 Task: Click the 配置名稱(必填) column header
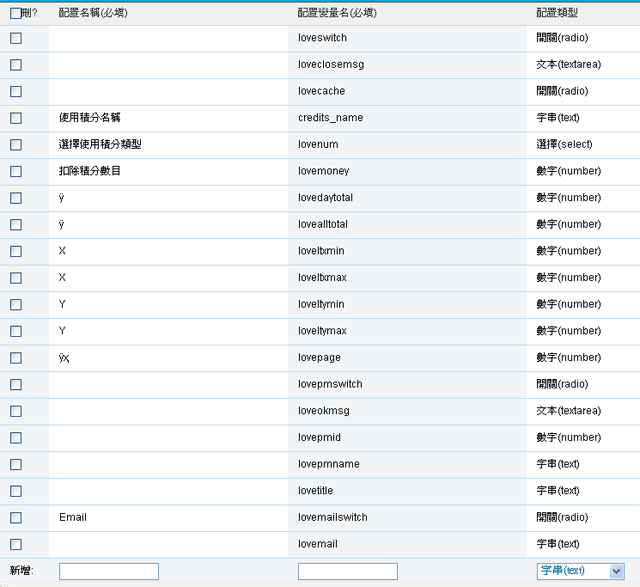pos(93,13)
